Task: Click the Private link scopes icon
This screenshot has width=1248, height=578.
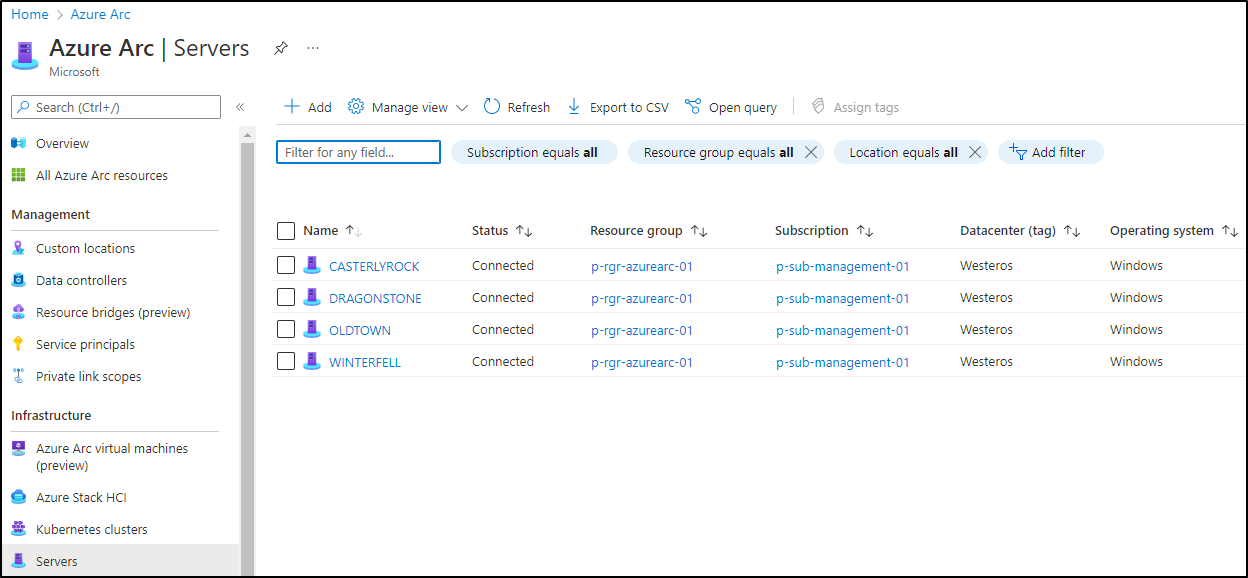Action: click(x=18, y=377)
